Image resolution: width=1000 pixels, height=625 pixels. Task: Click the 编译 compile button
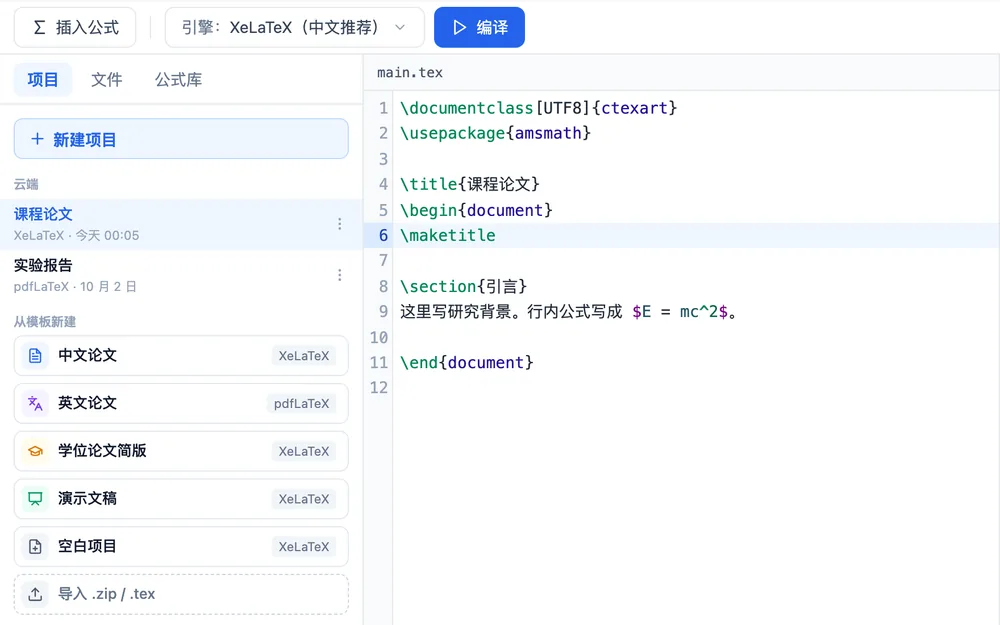point(479,27)
